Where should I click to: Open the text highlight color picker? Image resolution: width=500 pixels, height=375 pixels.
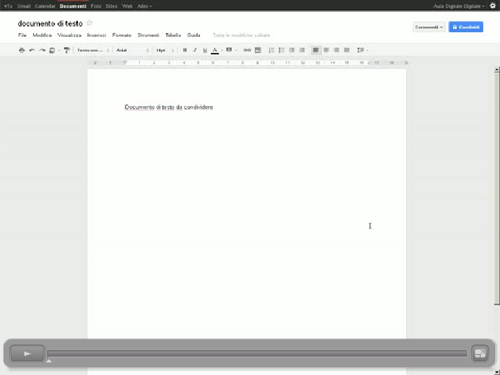pyautogui.click(x=229, y=50)
